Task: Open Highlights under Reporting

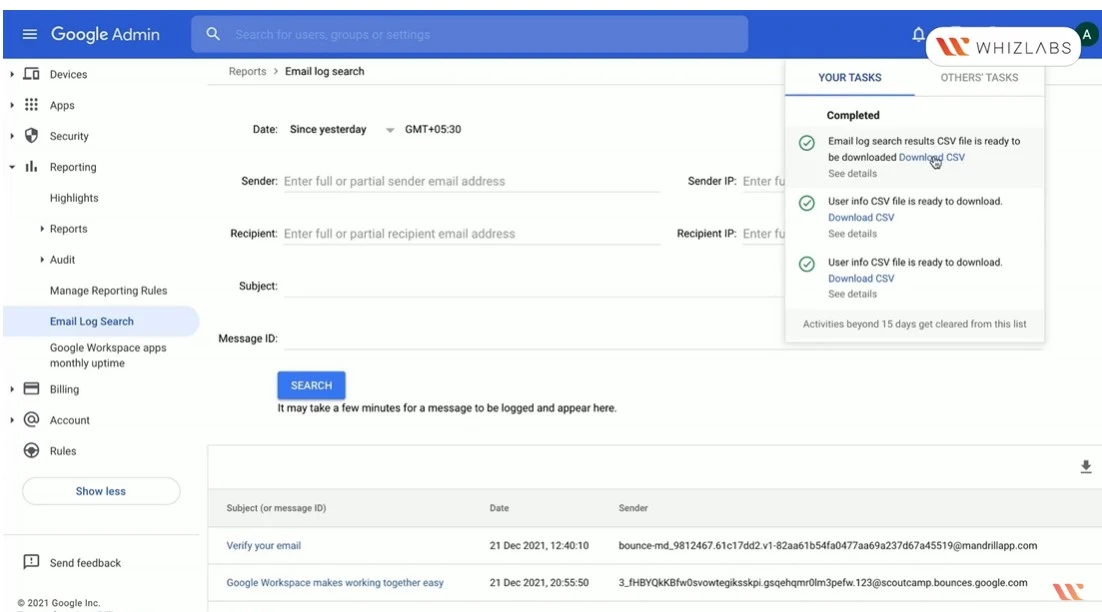Action: coord(74,197)
